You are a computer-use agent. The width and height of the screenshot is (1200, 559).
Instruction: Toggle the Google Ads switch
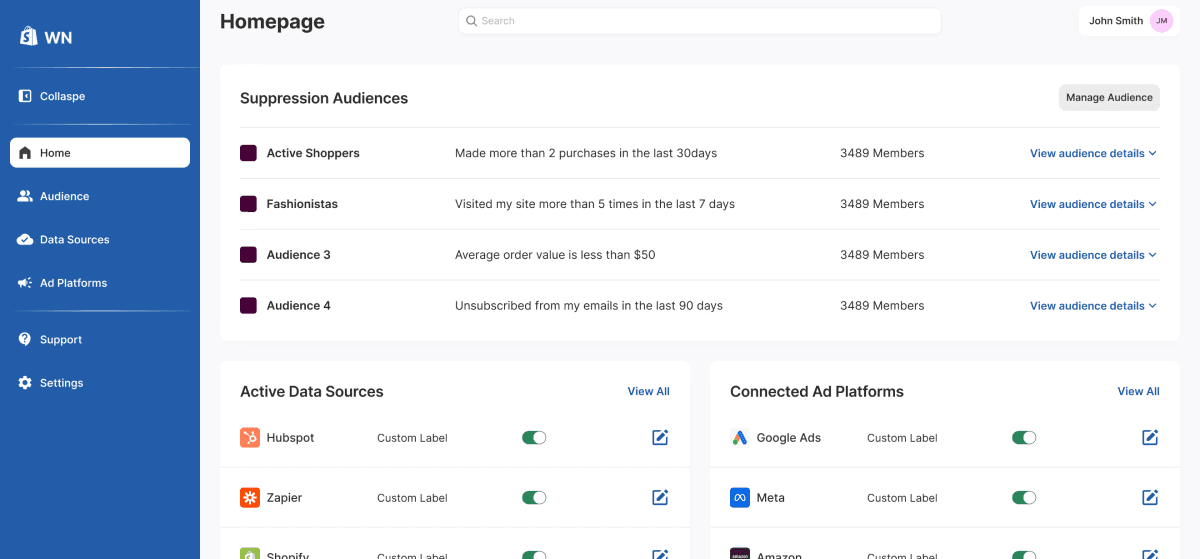click(1024, 438)
